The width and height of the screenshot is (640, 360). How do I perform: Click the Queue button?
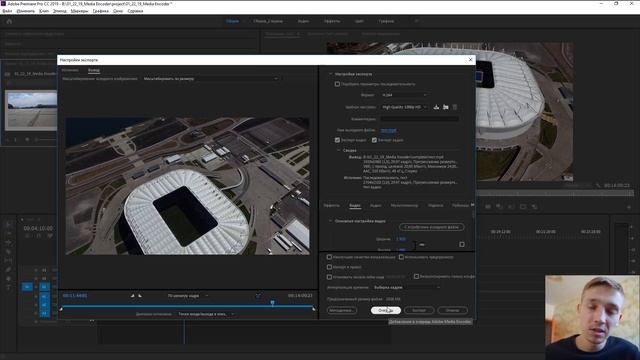click(386, 310)
